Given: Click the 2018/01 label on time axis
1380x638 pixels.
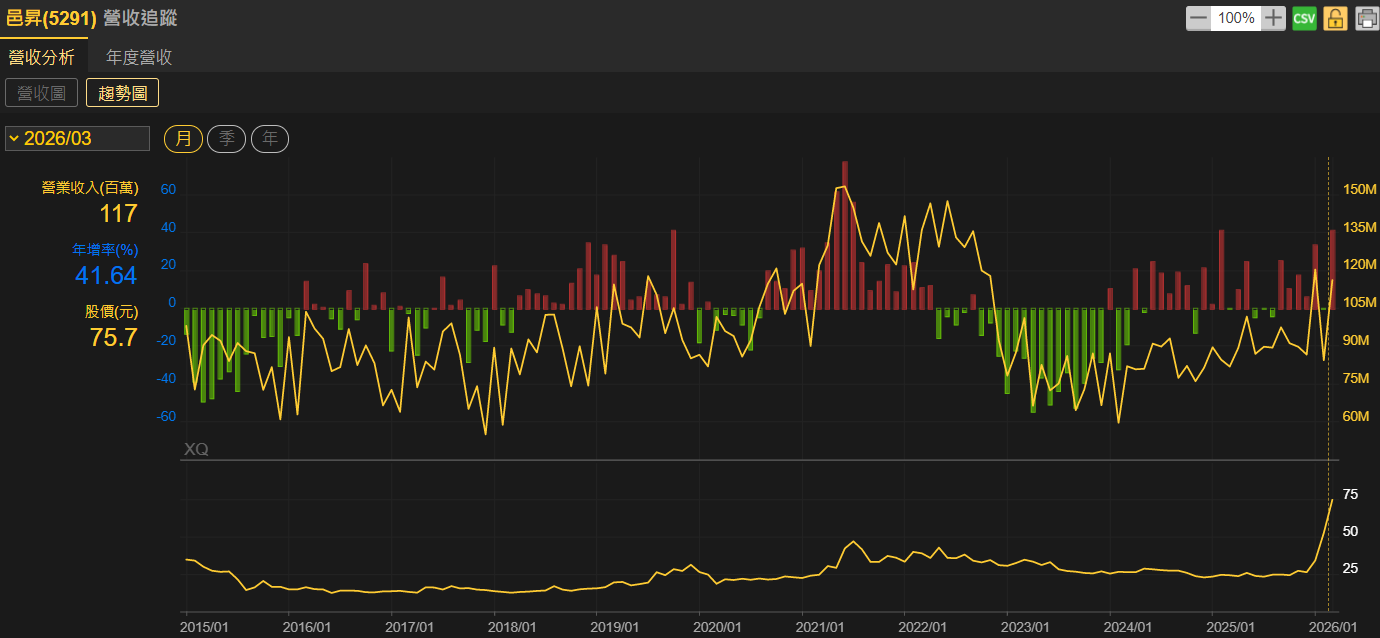Looking at the screenshot, I should (512, 626).
